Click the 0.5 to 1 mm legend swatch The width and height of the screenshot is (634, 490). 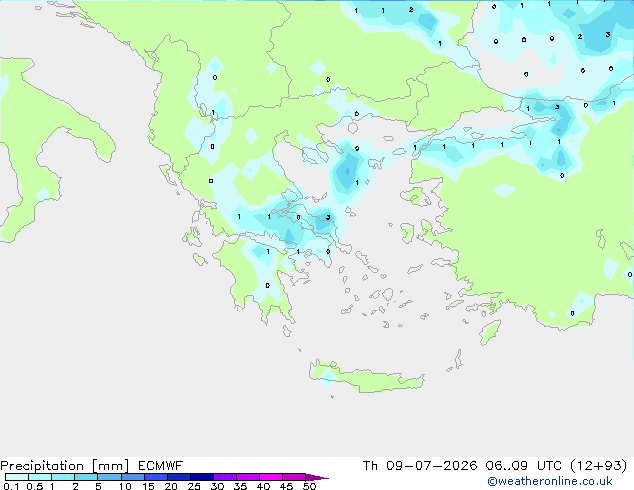pyautogui.click(x=40, y=477)
